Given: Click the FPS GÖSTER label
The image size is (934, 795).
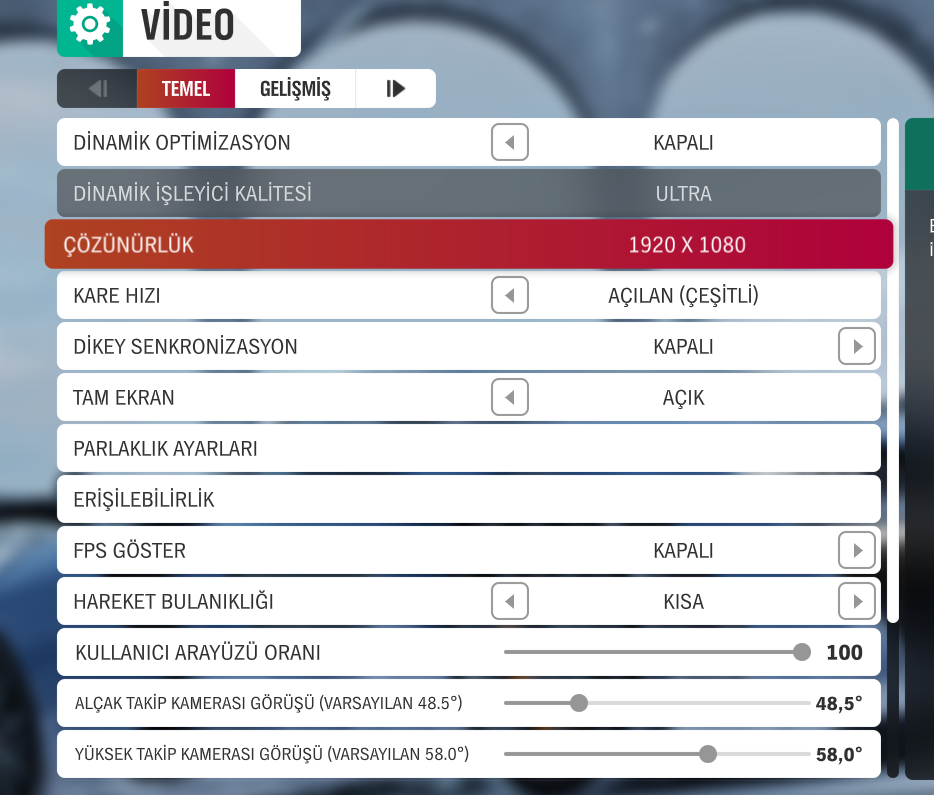Looking at the screenshot, I should [x=129, y=551].
